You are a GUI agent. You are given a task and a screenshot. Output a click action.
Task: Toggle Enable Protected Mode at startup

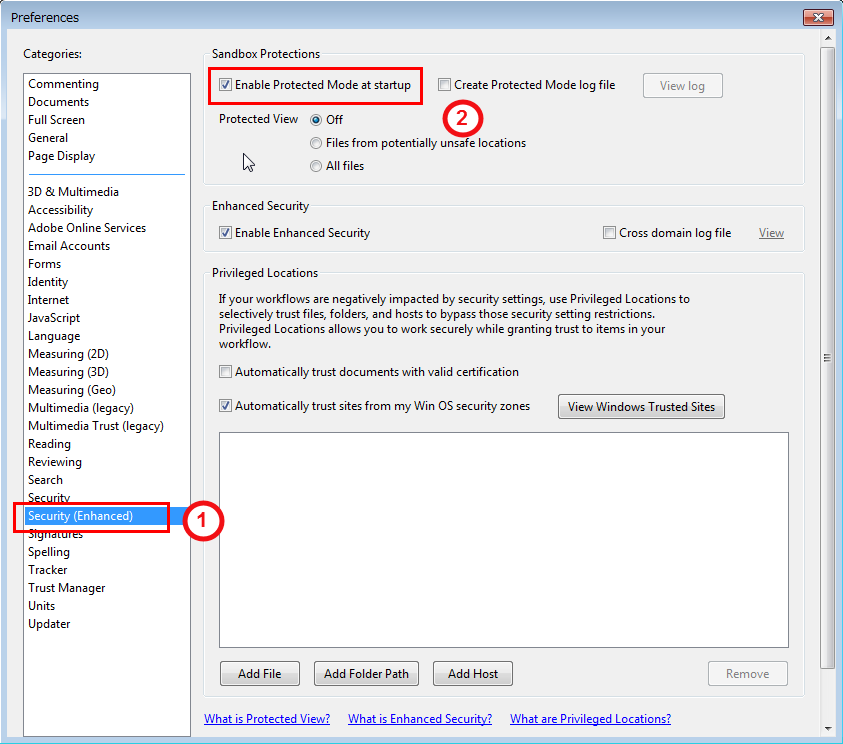226,86
